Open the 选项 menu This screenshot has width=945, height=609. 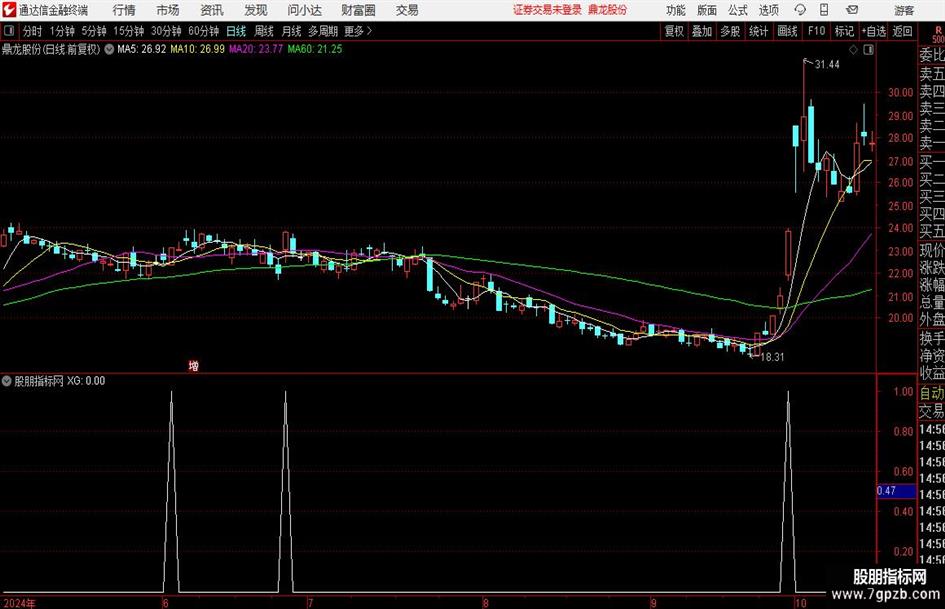[x=769, y=10]
